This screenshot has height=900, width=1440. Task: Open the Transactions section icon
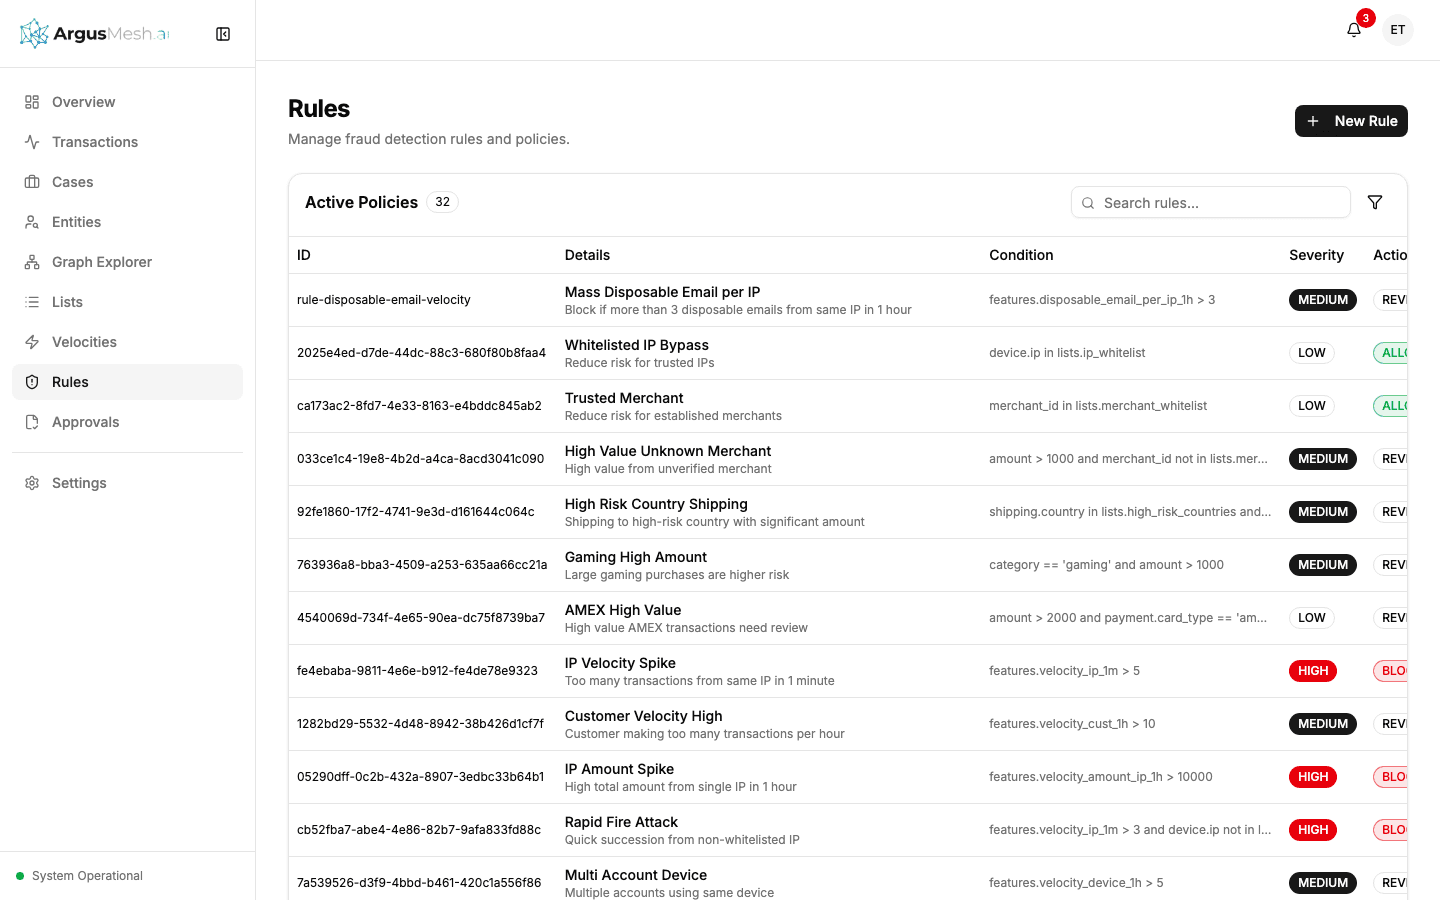point(32,141)
